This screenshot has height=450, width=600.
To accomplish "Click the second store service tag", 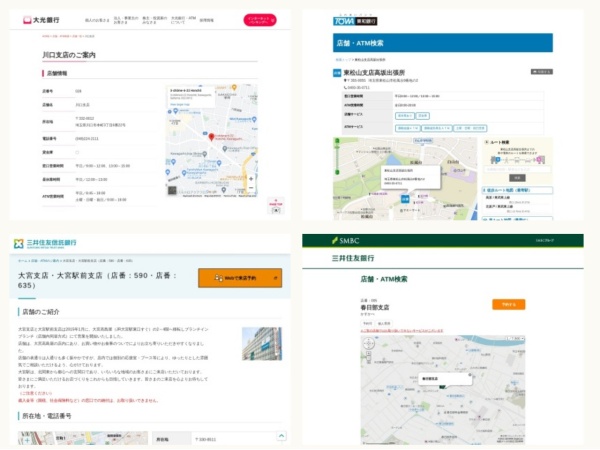I will pos(422,116).
